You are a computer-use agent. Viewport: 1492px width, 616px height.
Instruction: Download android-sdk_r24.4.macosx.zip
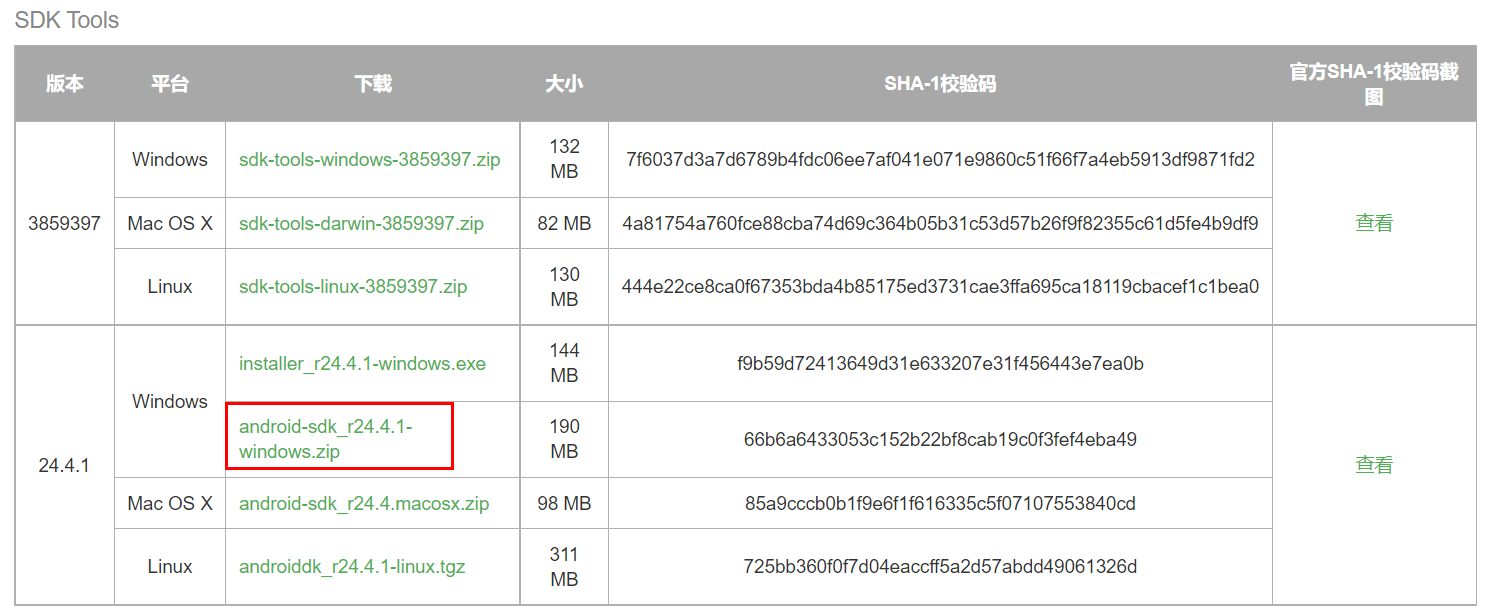[x=364, y=503]
